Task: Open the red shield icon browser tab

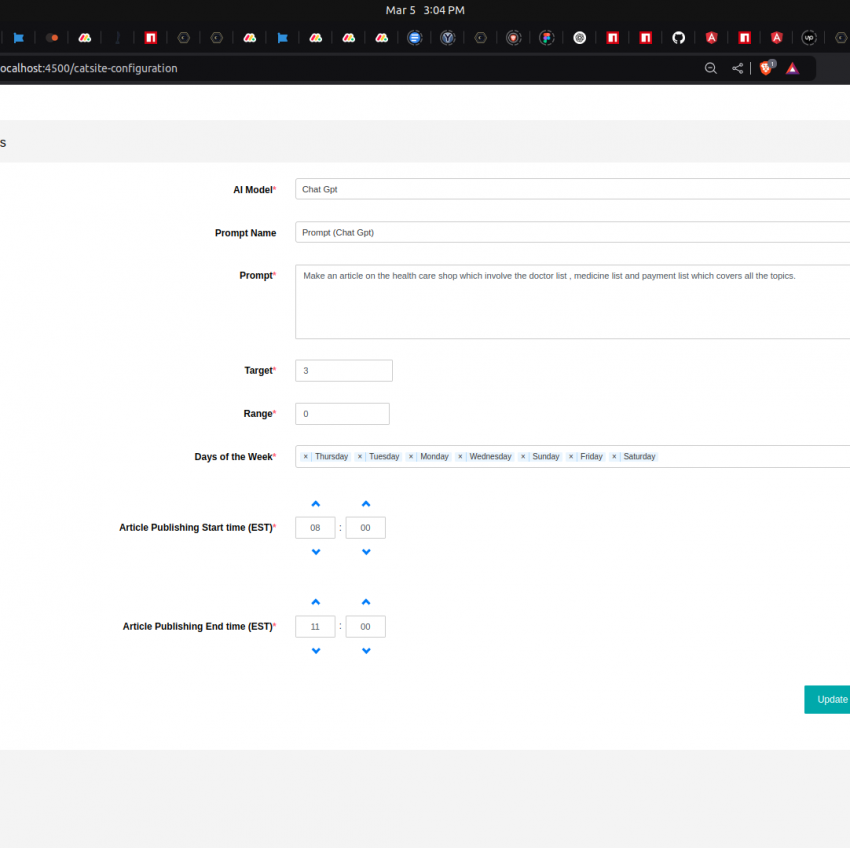Action: pyautogui.click(x=513, y=37)
